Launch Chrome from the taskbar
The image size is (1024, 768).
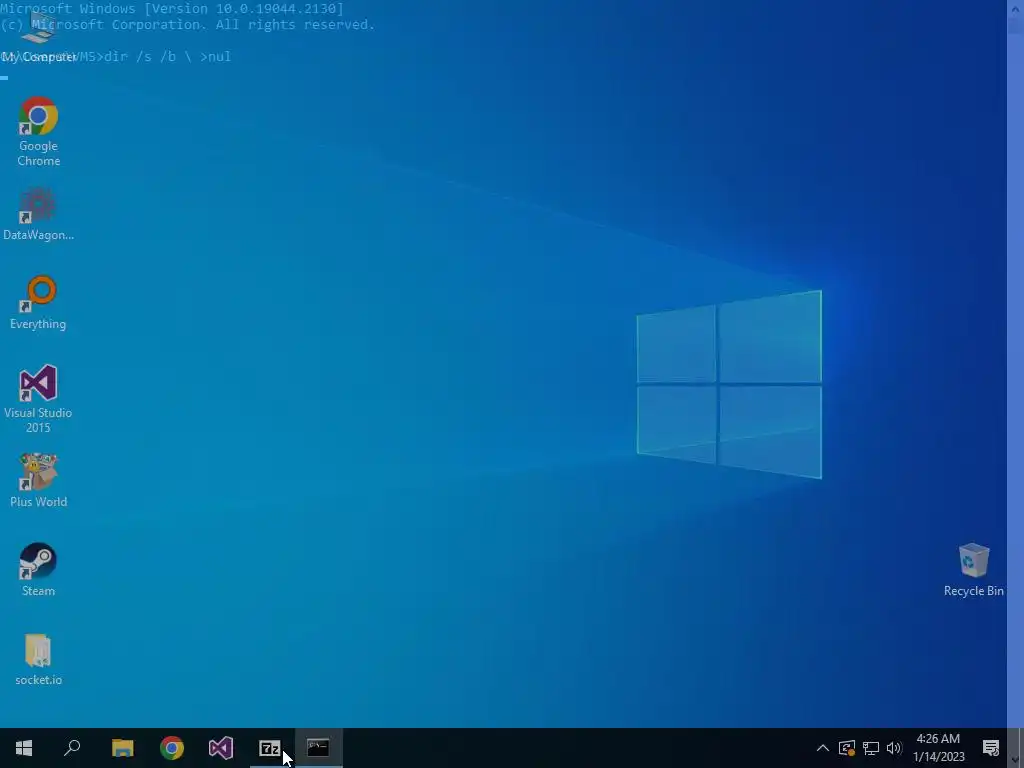tap(172, 748)
